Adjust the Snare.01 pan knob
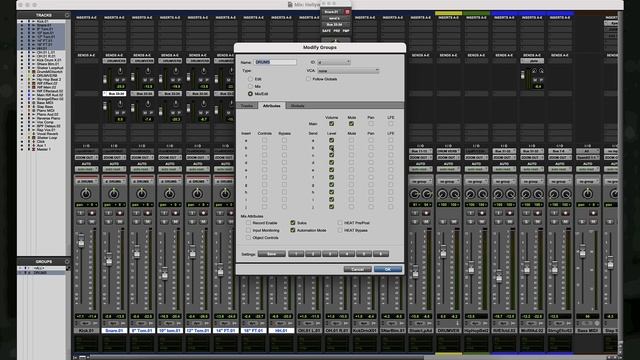This screenshot has width=640, height=360. (x=114, y=194)
